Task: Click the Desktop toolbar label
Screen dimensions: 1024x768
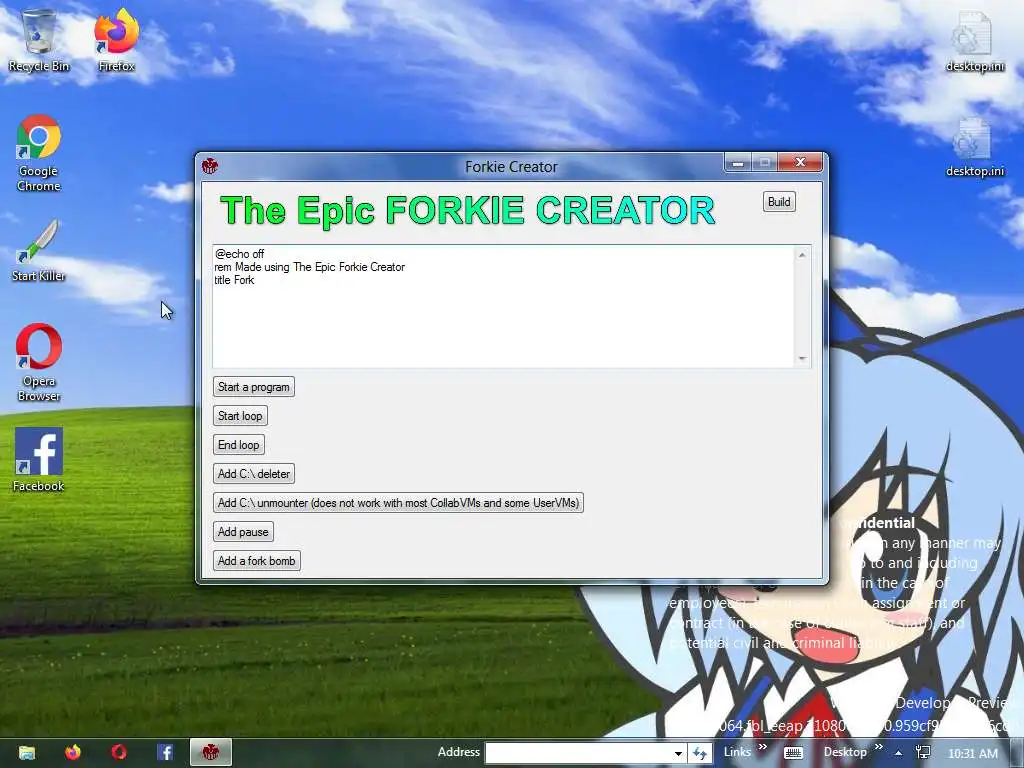Action: (845, 752)
